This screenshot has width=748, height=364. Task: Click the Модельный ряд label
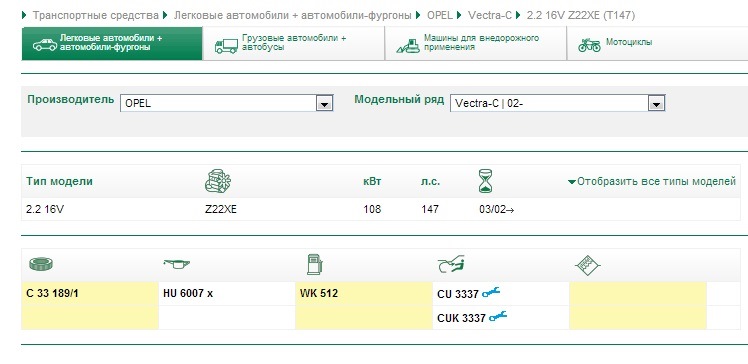click(399, 100)
